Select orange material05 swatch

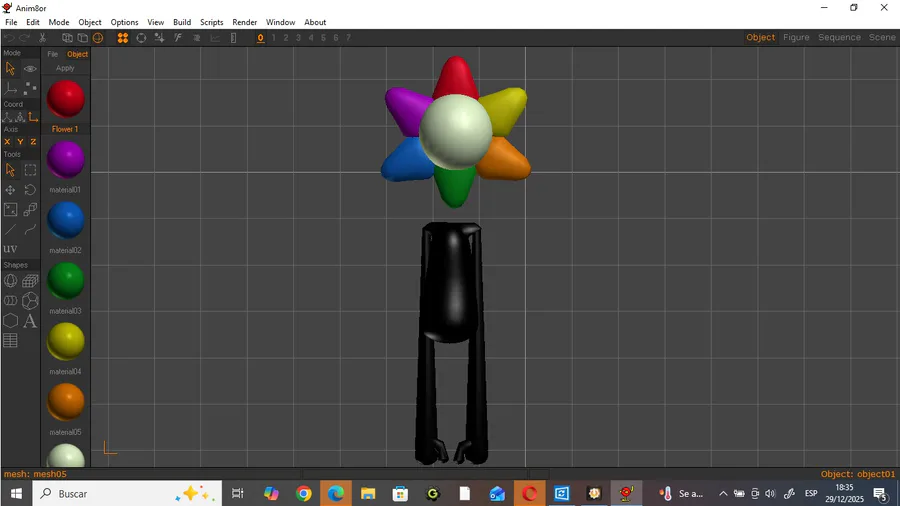65,402
